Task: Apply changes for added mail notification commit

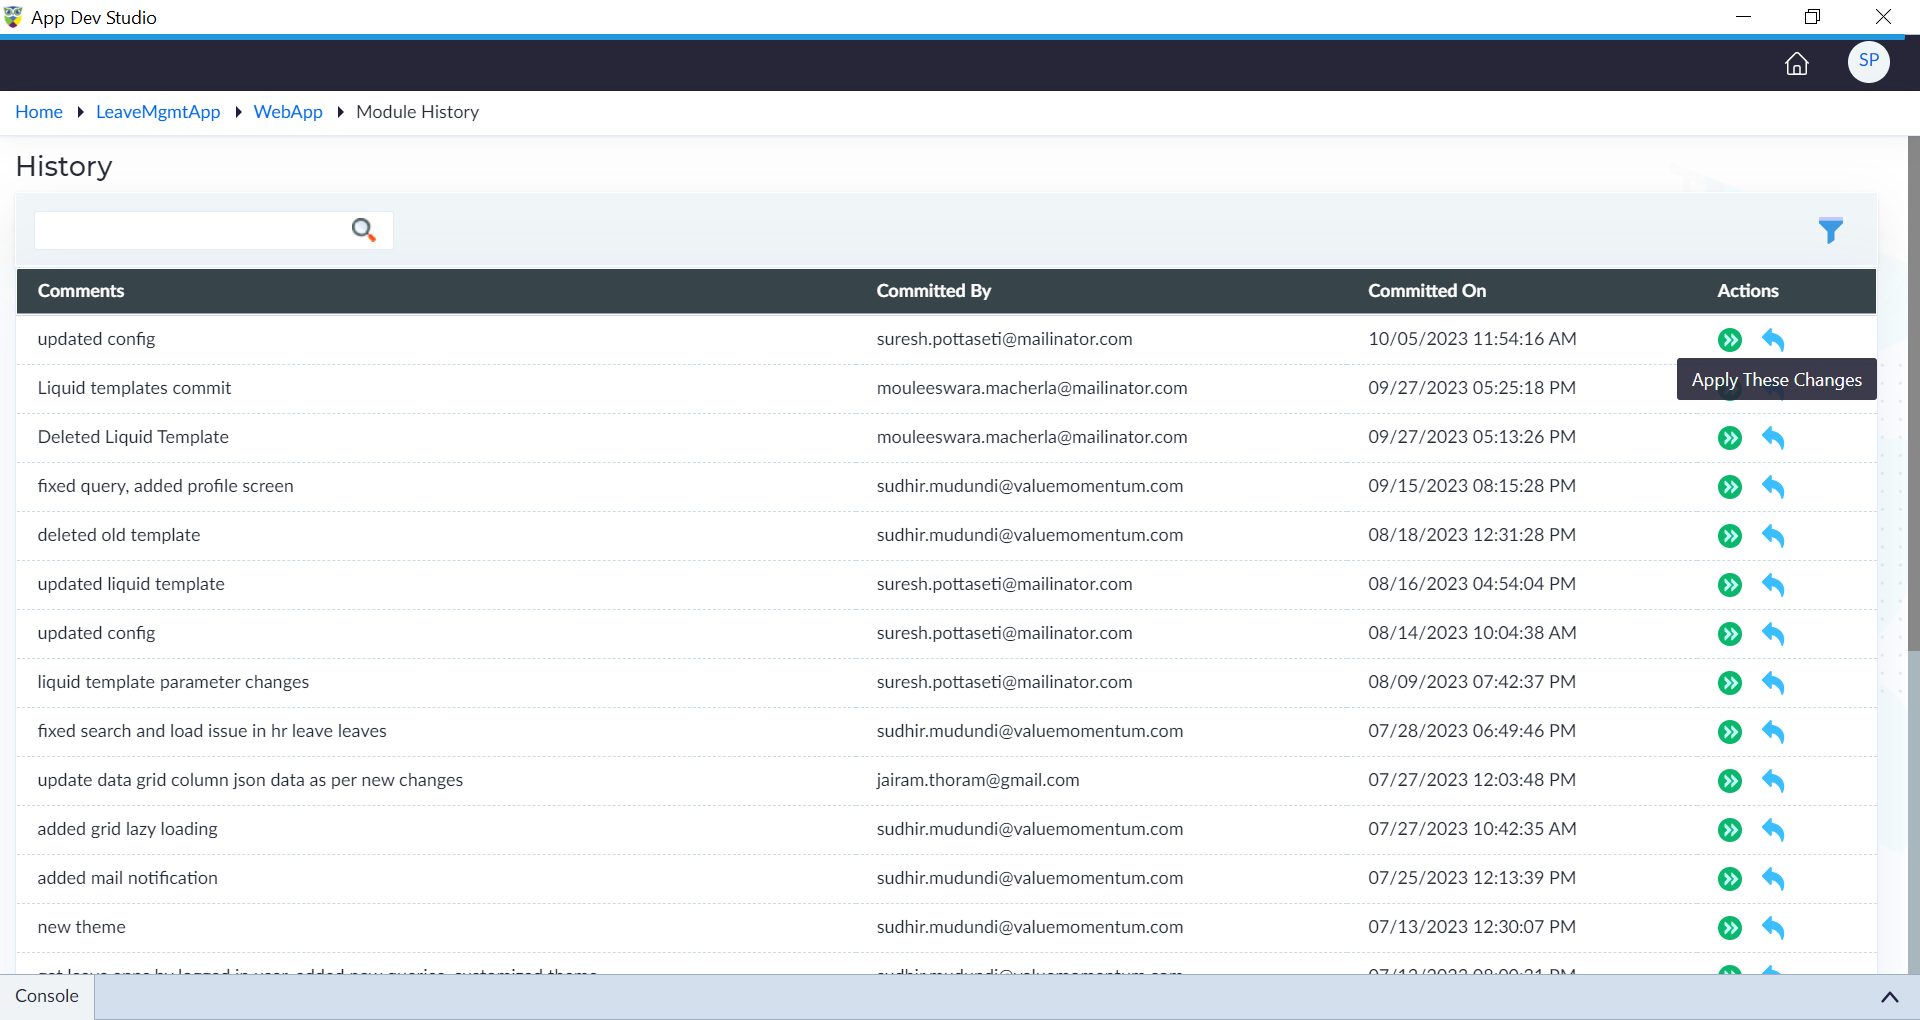Action: pos(1730,879)
